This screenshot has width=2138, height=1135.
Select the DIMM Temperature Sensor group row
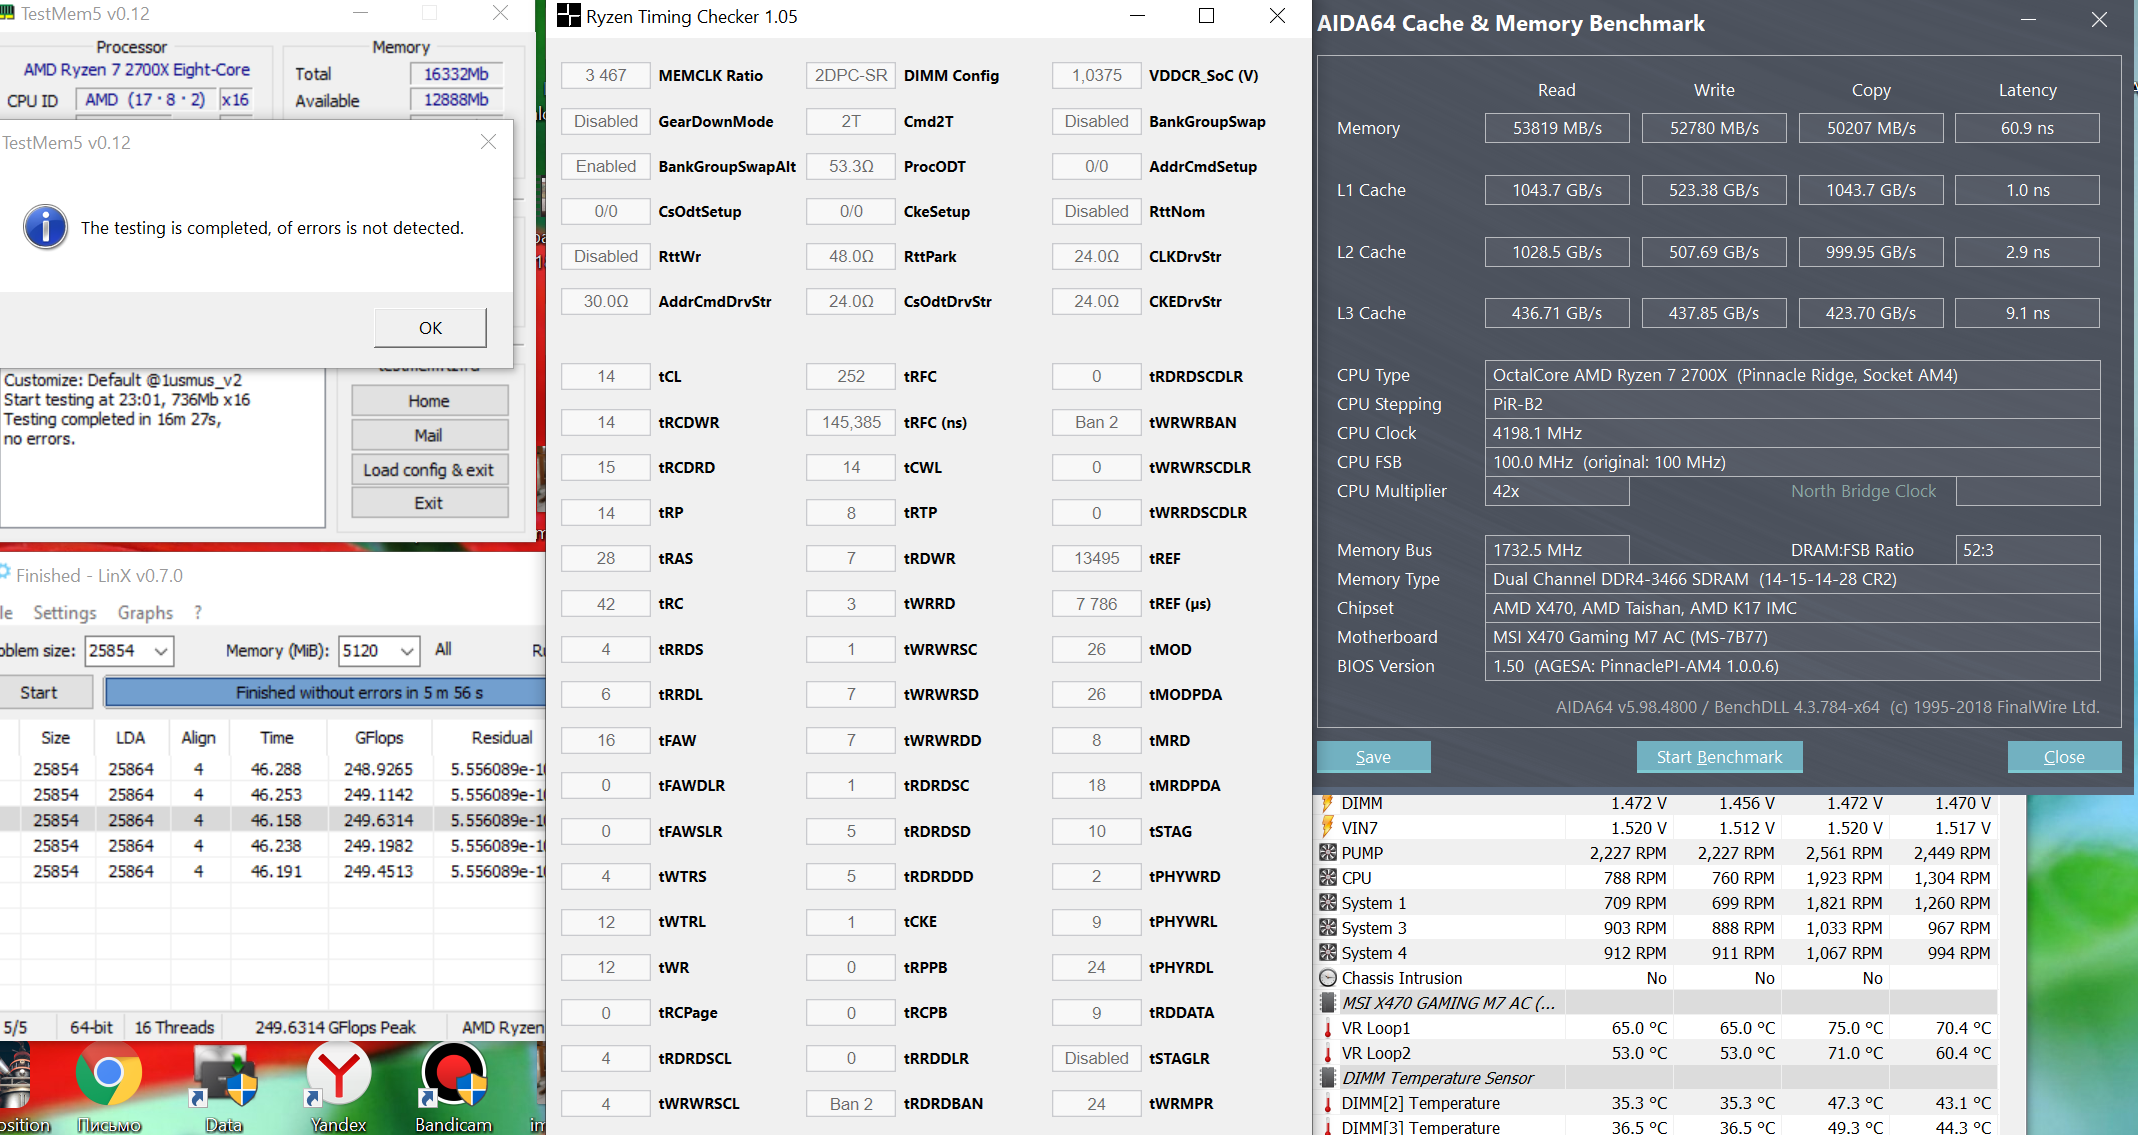coord(1437,1078)
